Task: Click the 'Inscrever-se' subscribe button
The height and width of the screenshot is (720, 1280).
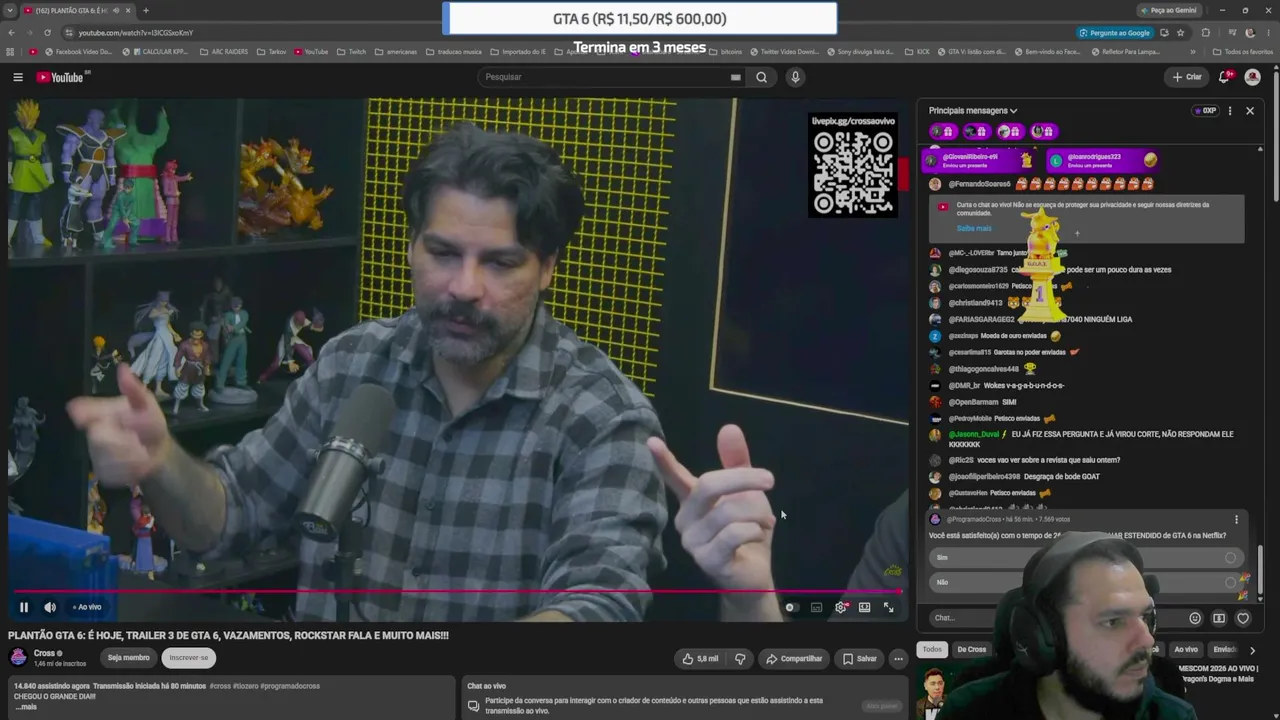Action: [x=189, y=658]
